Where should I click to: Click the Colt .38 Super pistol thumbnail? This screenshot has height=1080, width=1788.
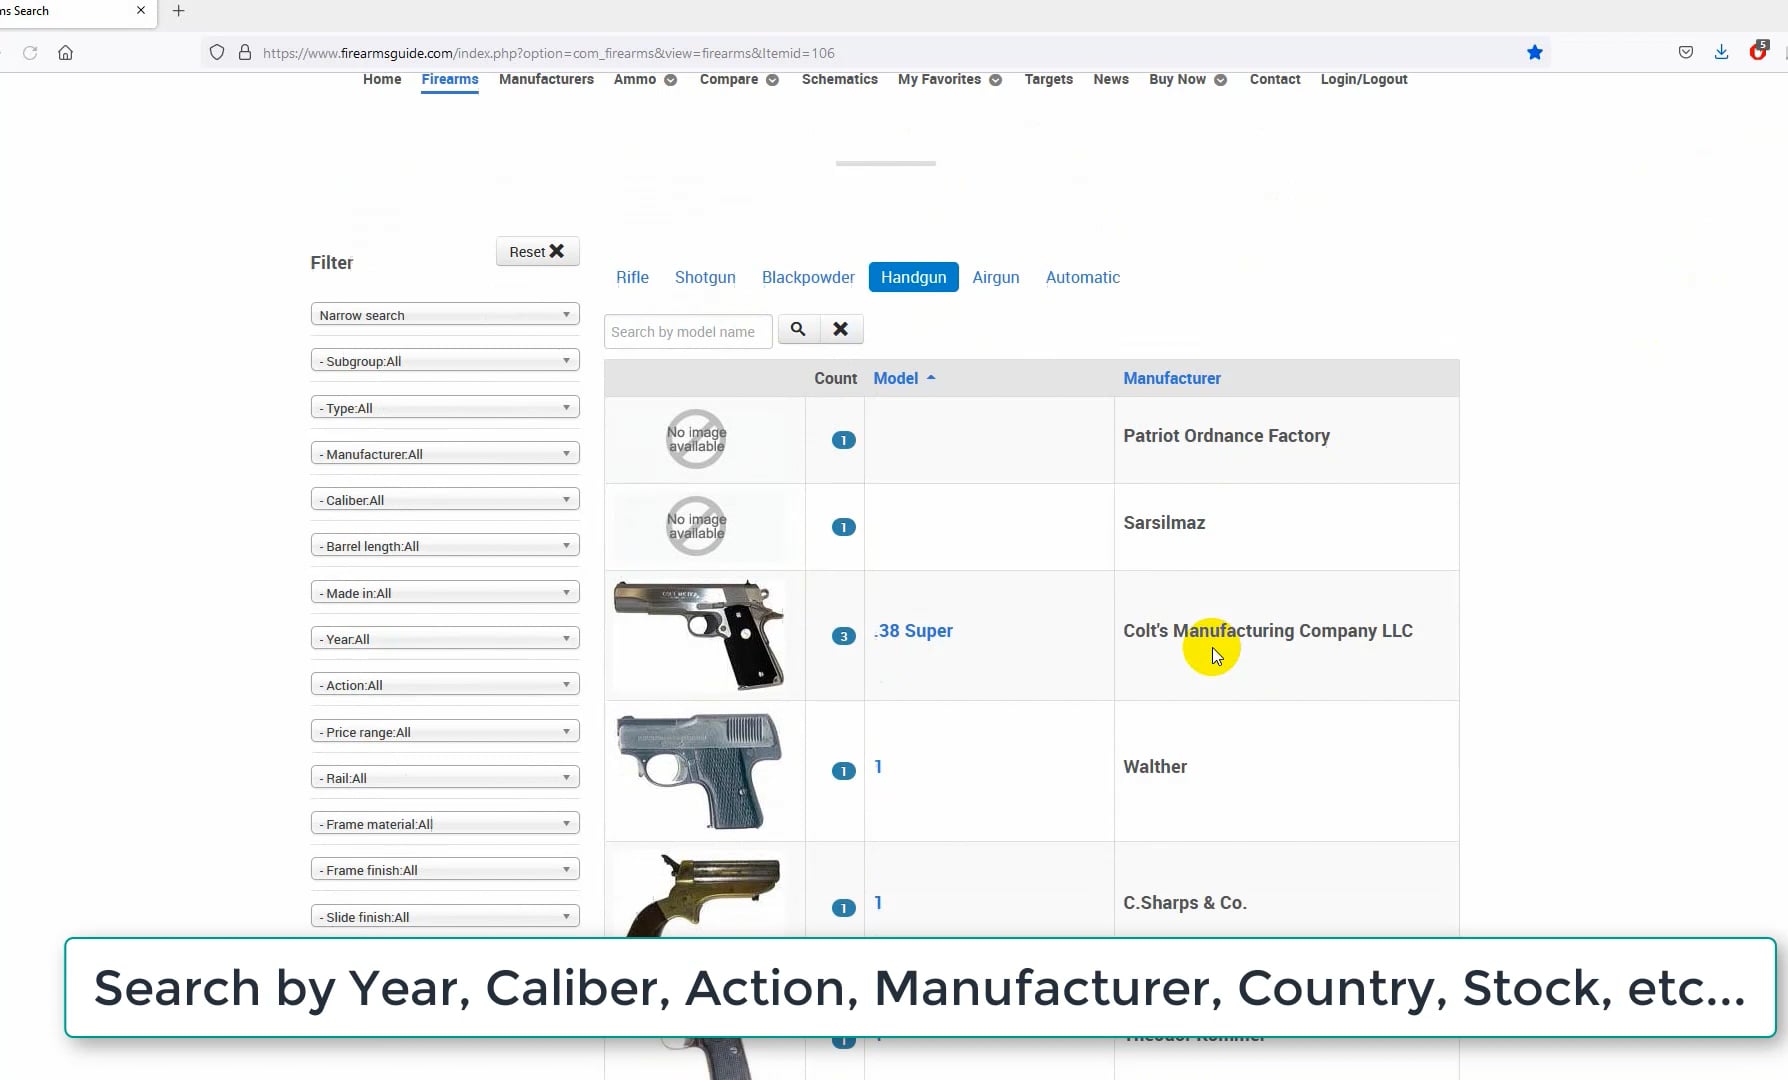click(x=699, y=635)
